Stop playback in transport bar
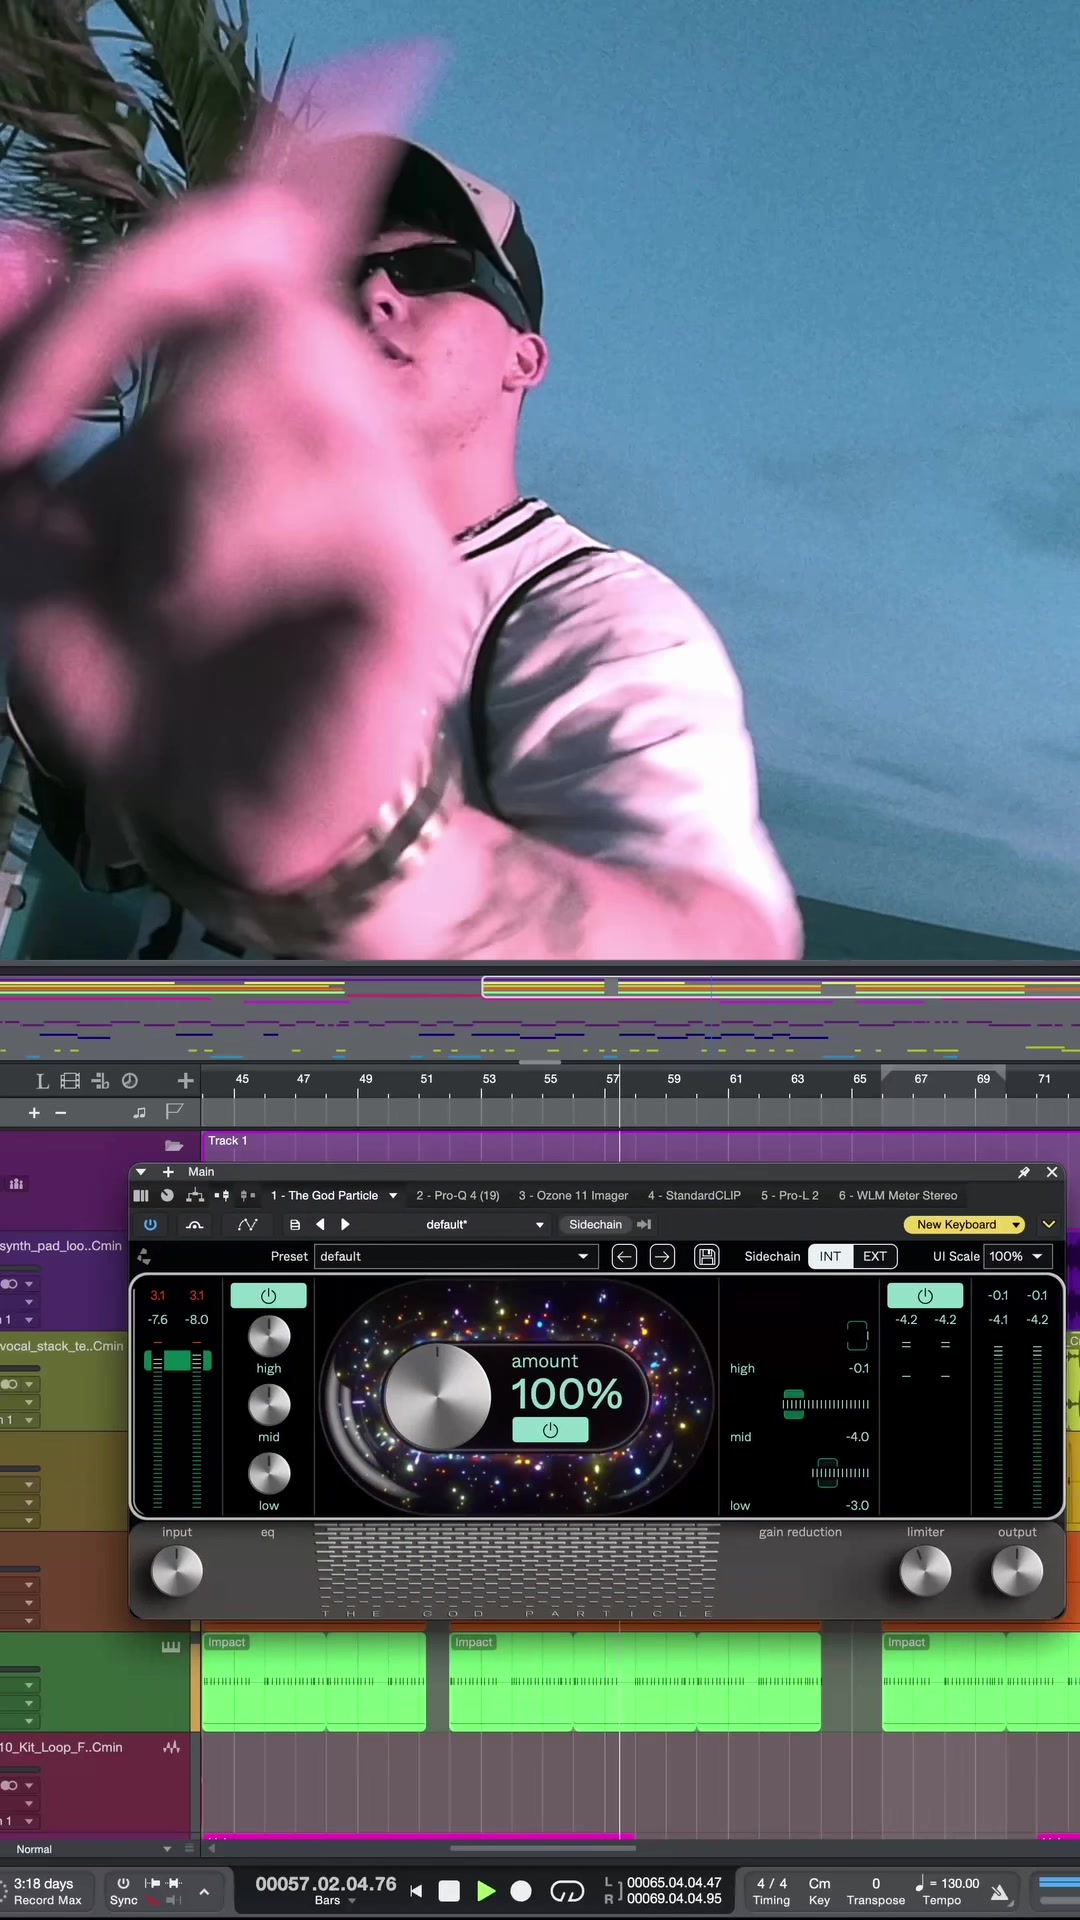This screenshot has width=1080, height=1920. click(449, 1891)
